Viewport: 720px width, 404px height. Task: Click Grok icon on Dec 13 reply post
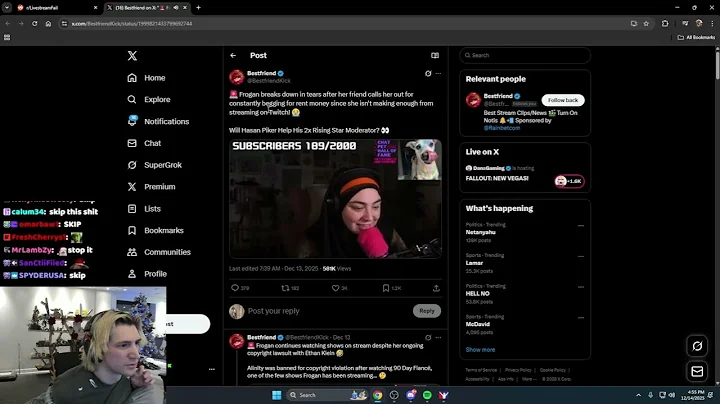coord(428,337)
